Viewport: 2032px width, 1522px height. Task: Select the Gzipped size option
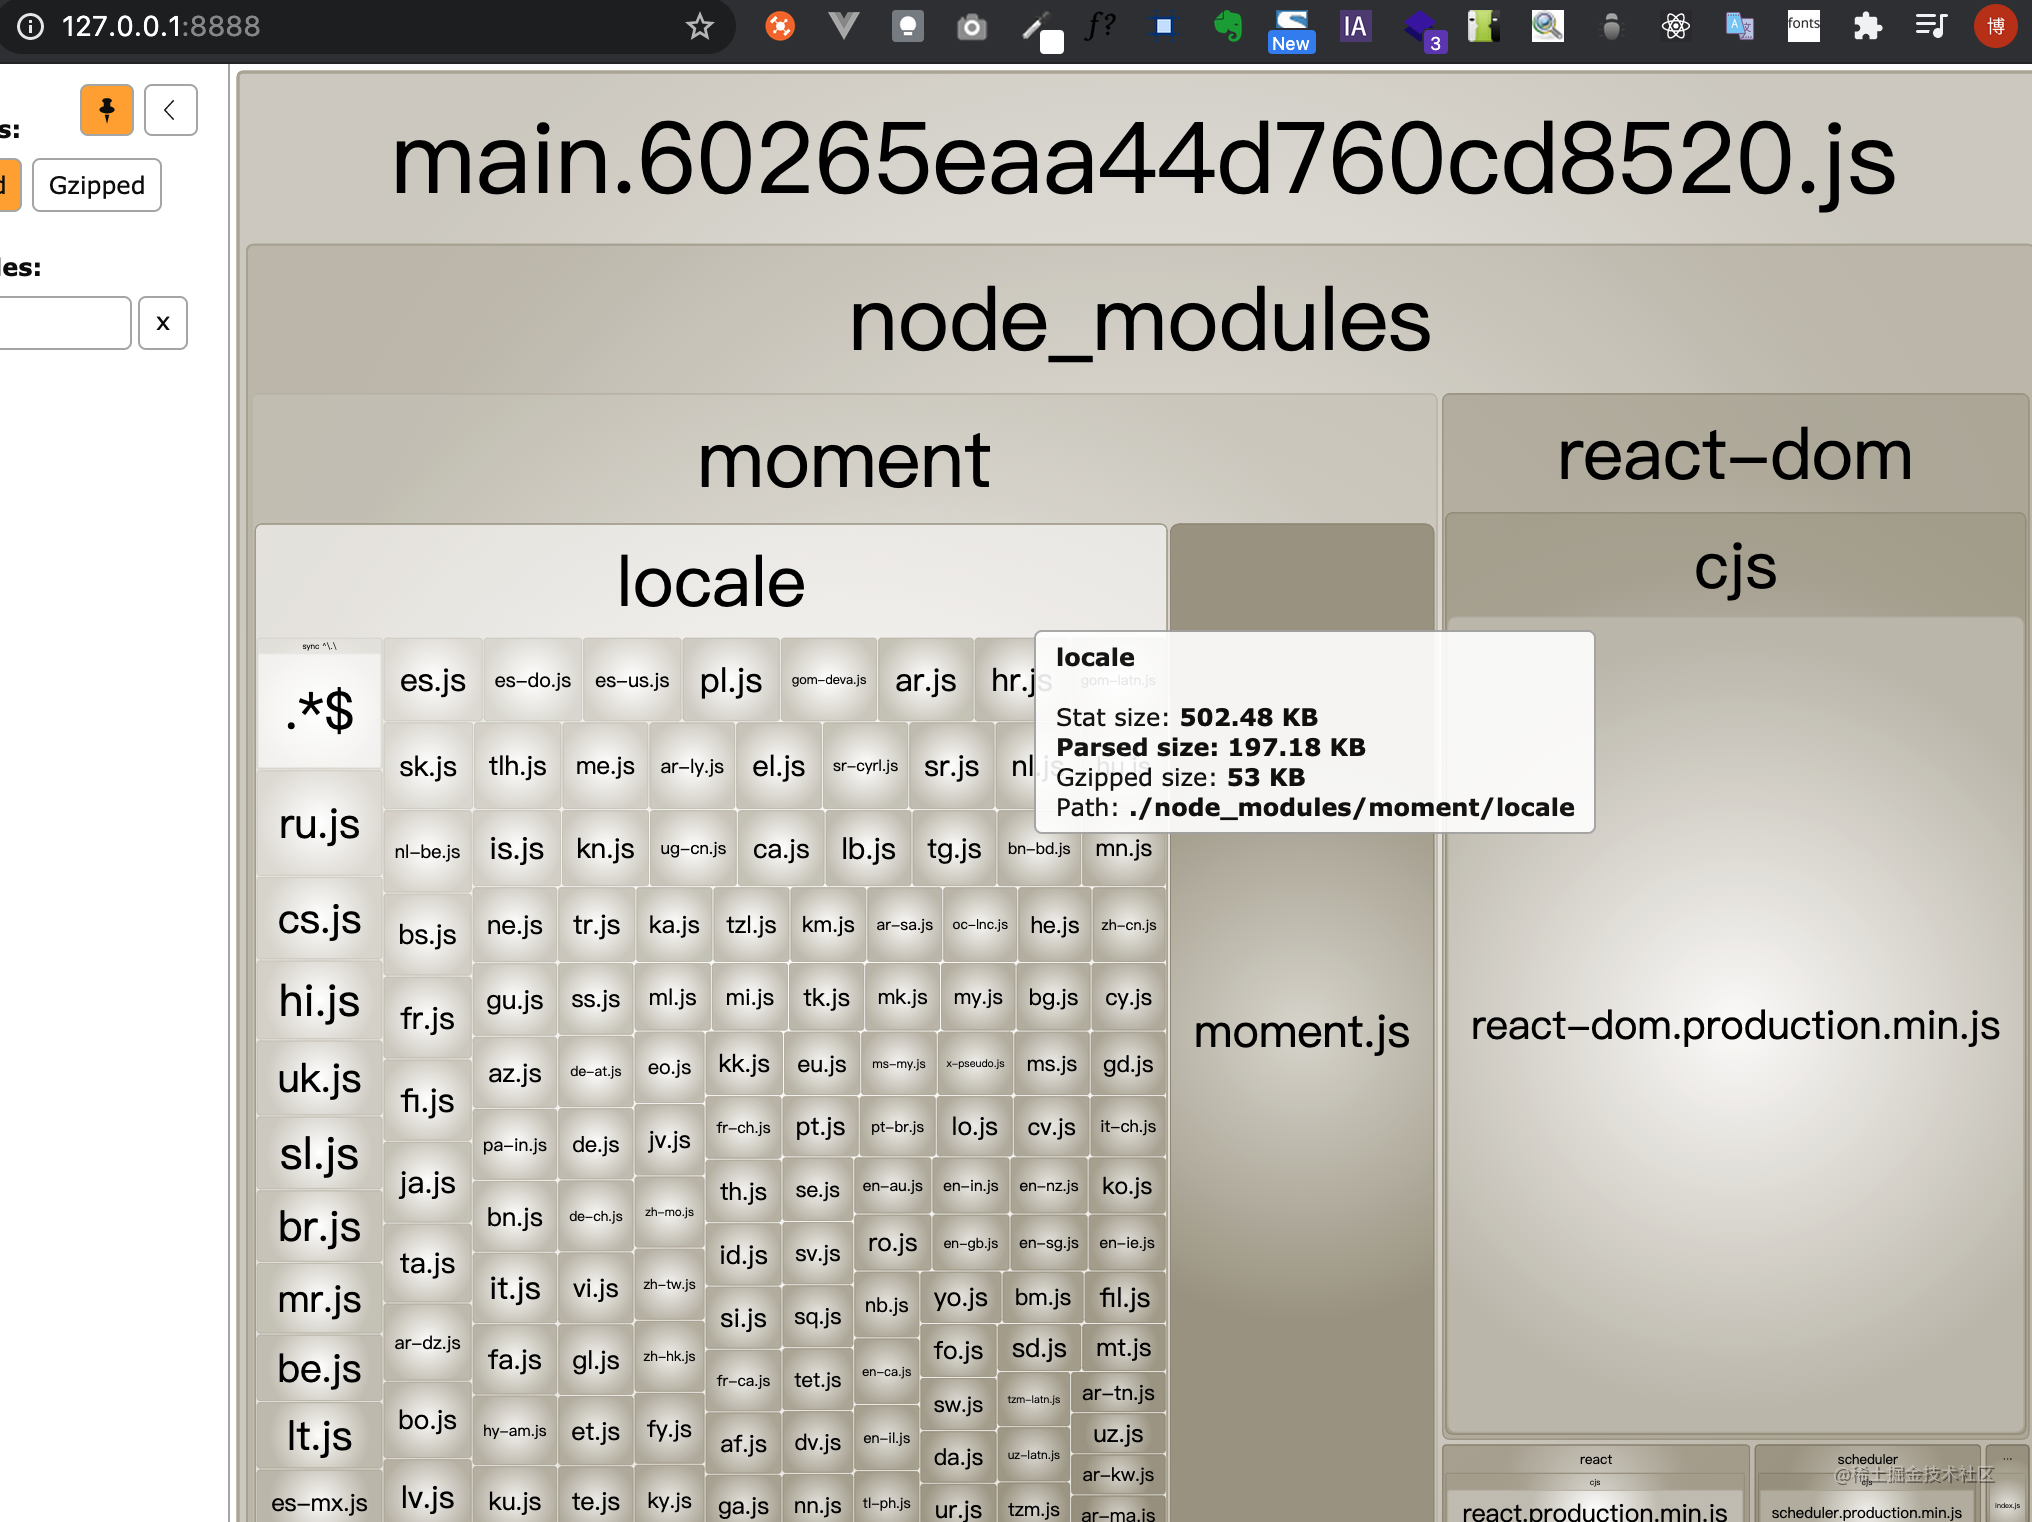point(97,185)
